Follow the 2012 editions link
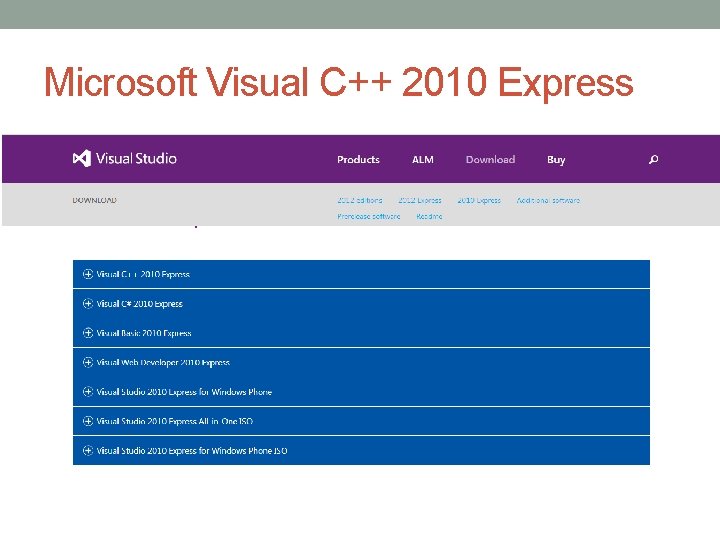This screenshot has height=540, width=720. [360, 200]
